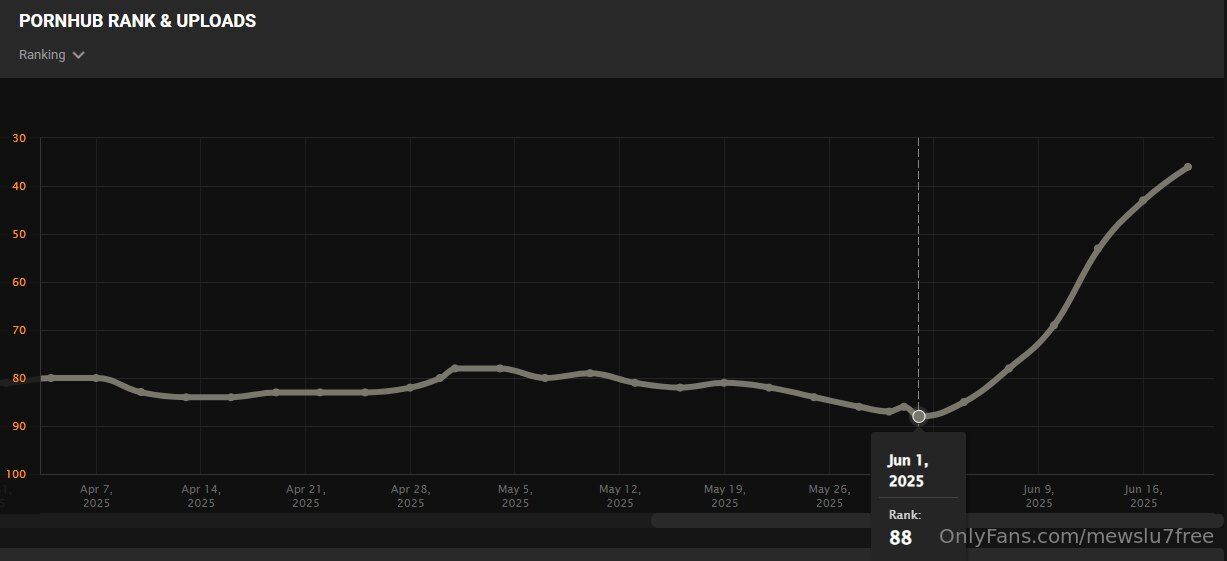Click the Rank 88 value in tooltip
The image size is (1227, 561).
click(900, 537)
